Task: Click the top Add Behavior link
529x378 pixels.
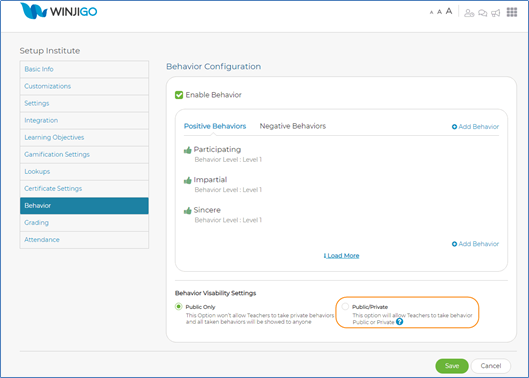Action: coord(475,127)
